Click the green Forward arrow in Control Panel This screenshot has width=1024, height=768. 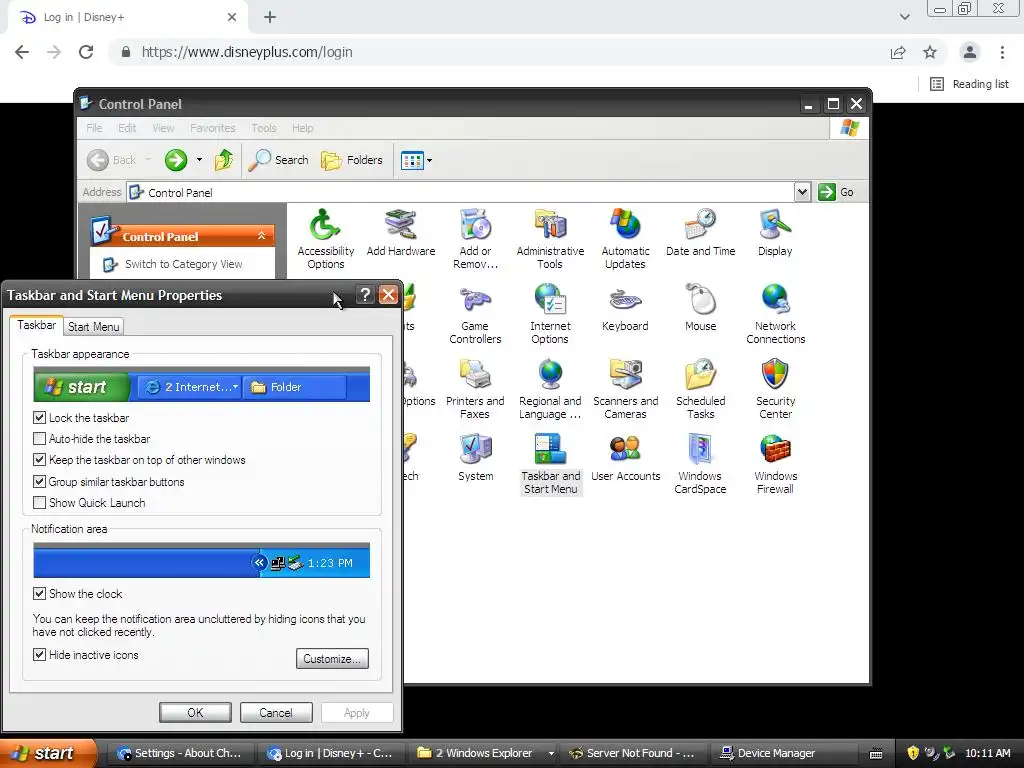pyautogui.click(x=176, y=160)
